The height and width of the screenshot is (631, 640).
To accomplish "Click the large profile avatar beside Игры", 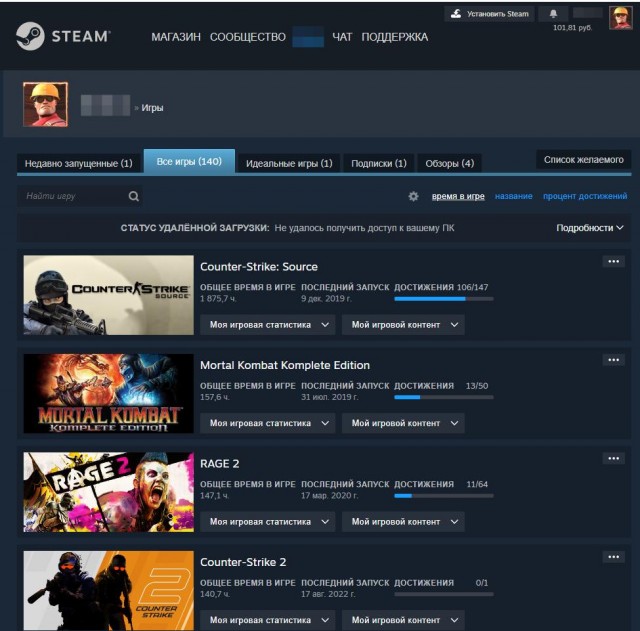I will tap(46, 104).
